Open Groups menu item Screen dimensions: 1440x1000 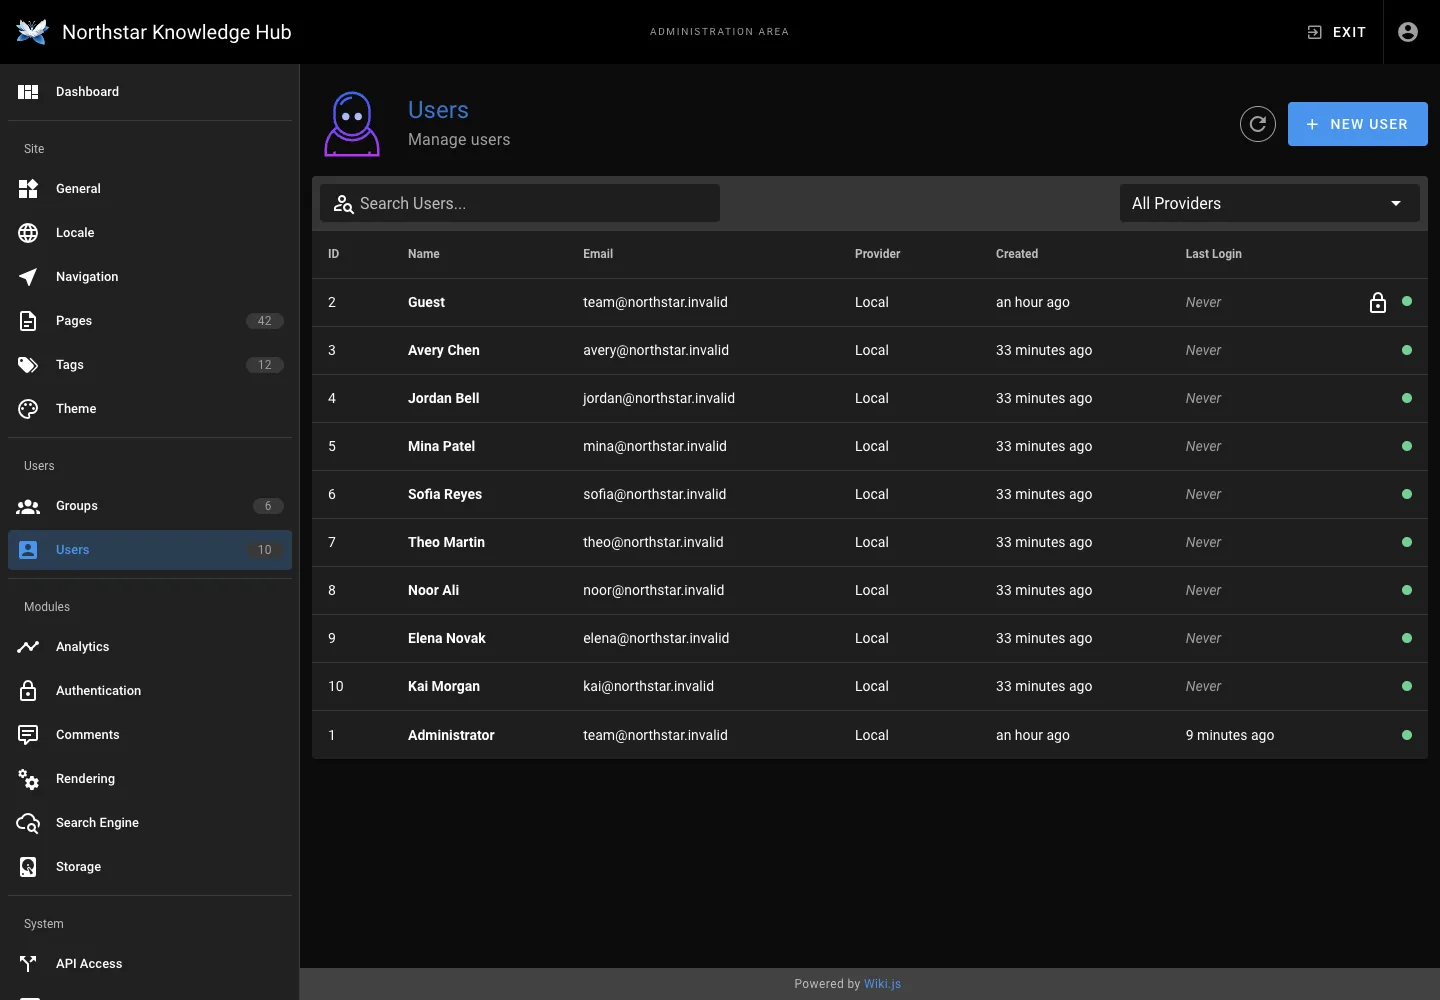pyautogui.click(x=150, y=506)
